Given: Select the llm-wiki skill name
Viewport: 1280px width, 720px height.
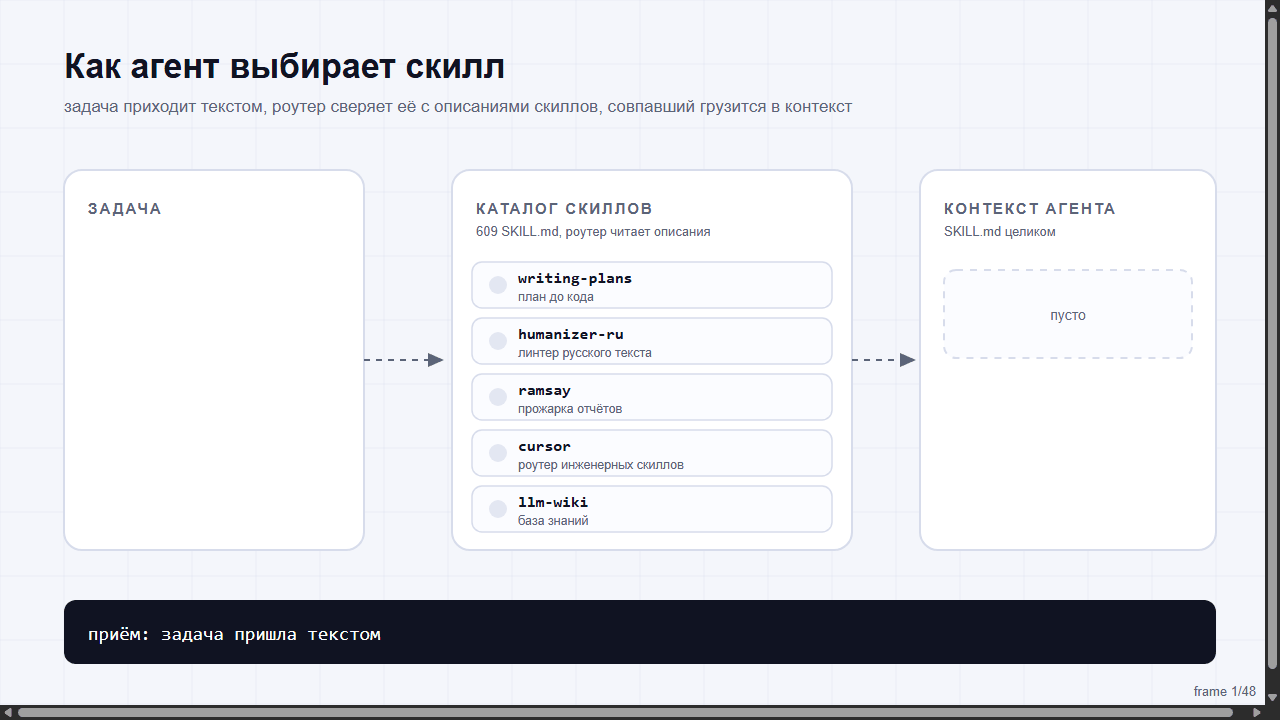Looking at the screenshot, I should [553, 503].
